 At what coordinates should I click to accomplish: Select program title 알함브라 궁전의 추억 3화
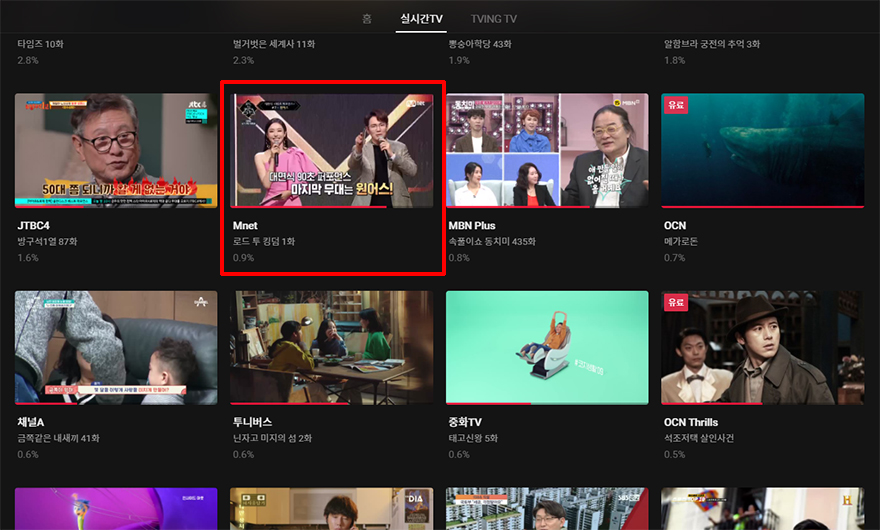tap(712, 44)
